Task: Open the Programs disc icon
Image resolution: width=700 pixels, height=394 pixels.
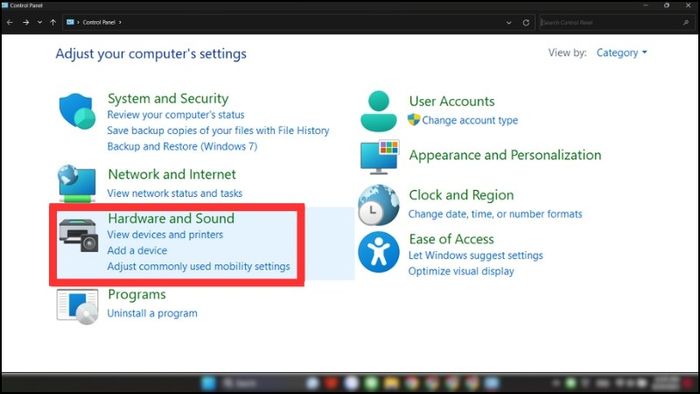Action: click(x=77, y=306)
